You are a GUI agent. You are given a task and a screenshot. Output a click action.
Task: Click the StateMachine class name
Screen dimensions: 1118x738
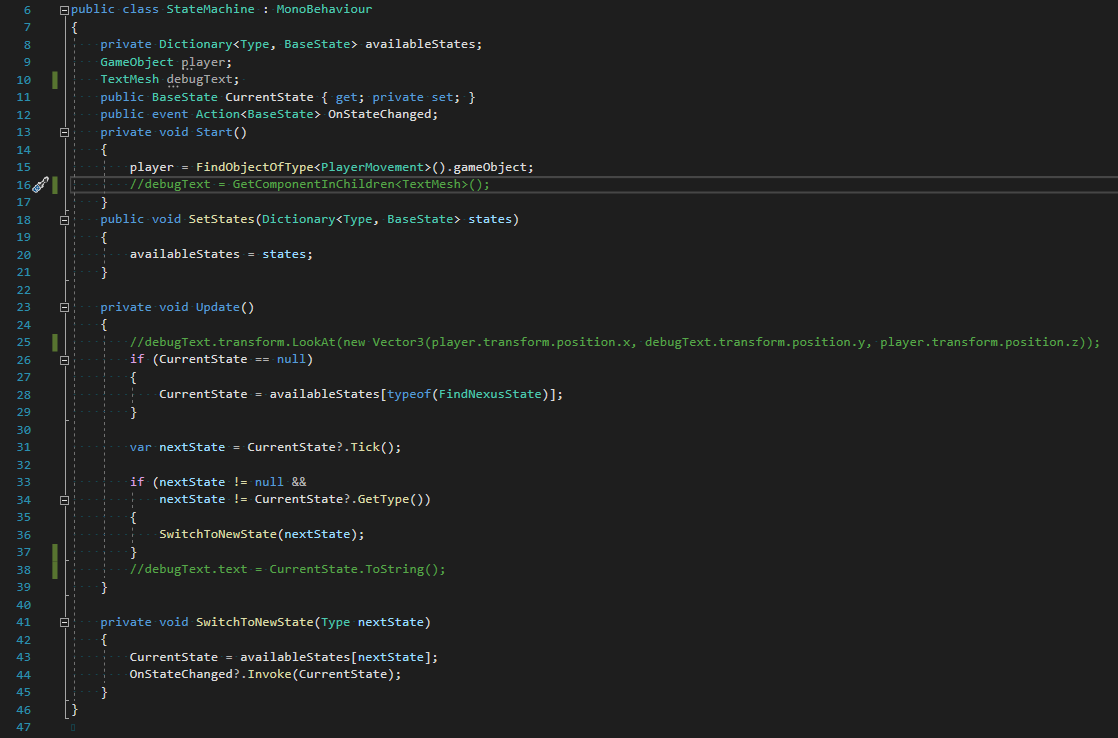click(x=210, y=9)
